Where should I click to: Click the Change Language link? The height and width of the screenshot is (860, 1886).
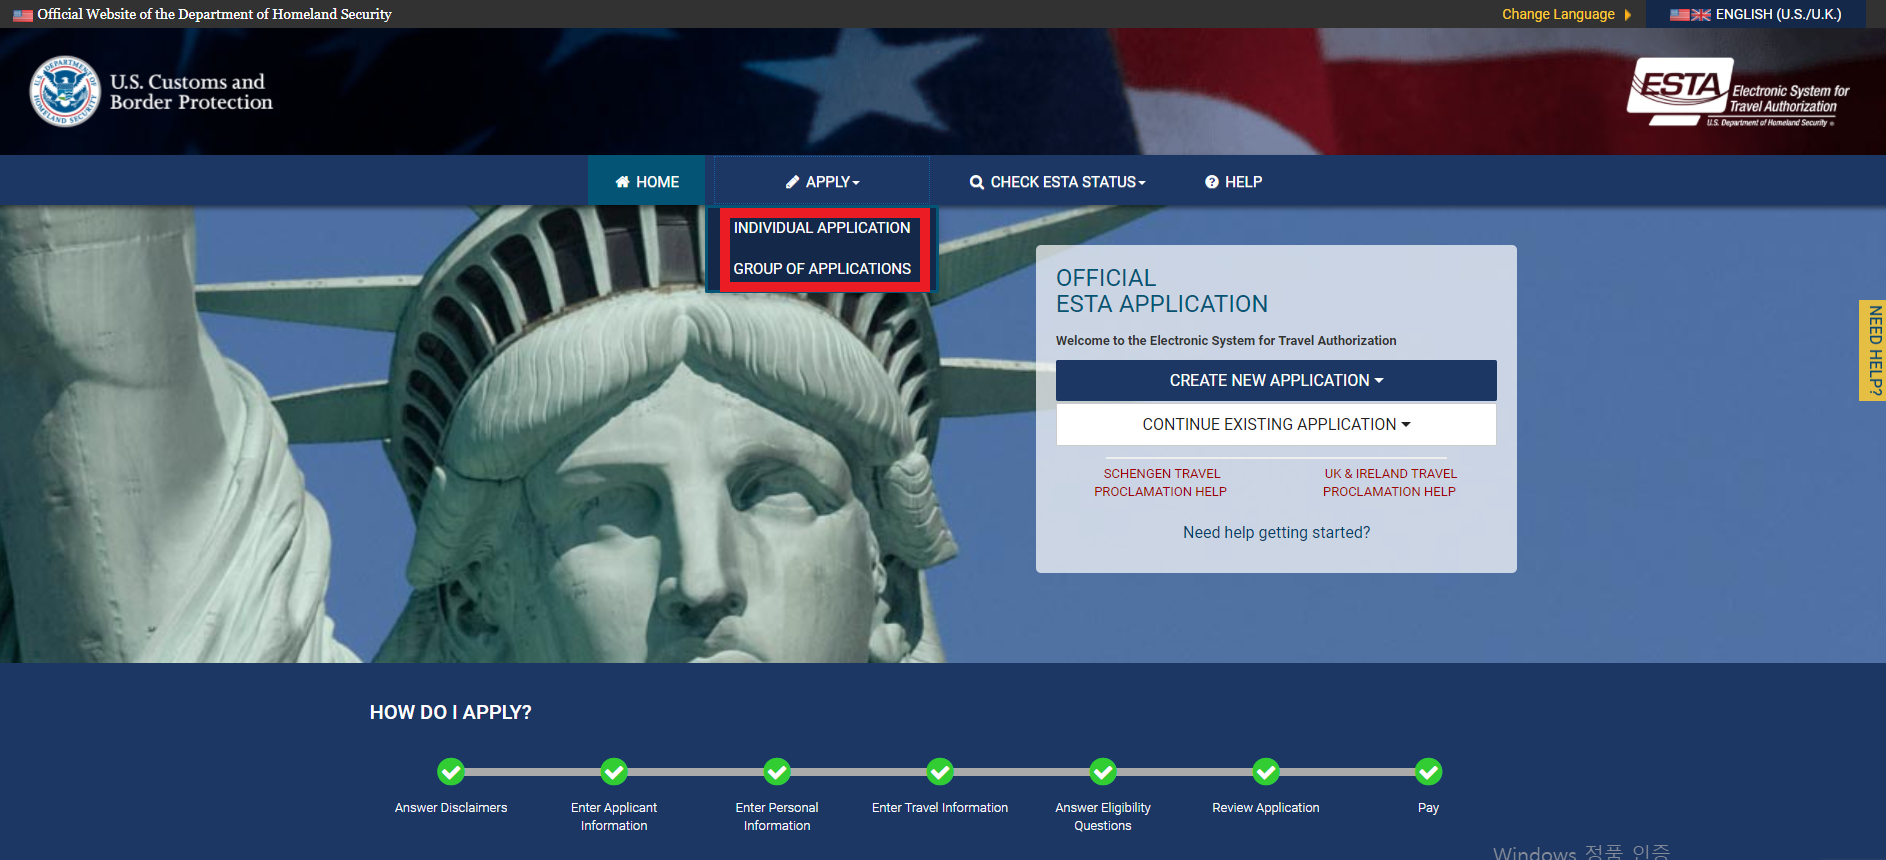(1558, 15)
